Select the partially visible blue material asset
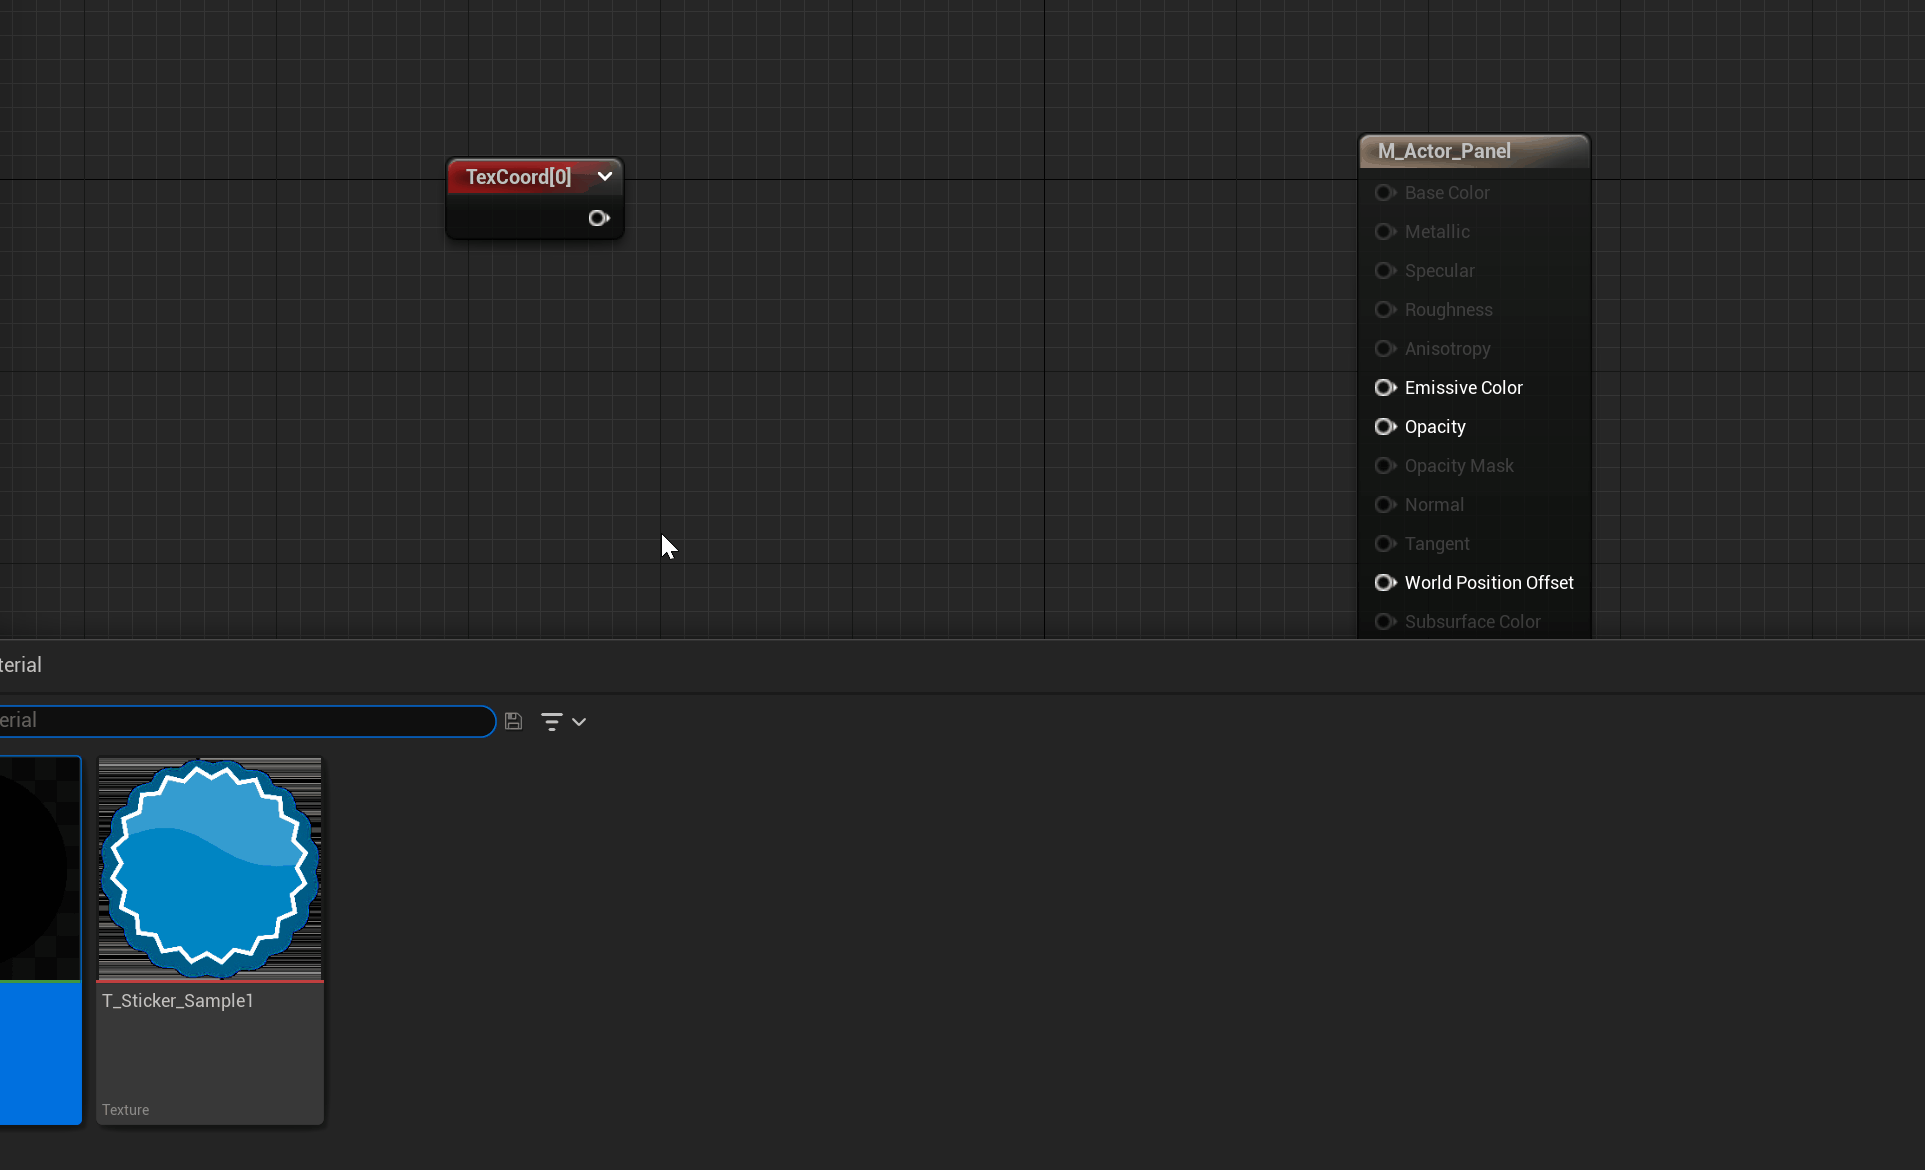The image size is (1925, 1170). coord(38,940)
